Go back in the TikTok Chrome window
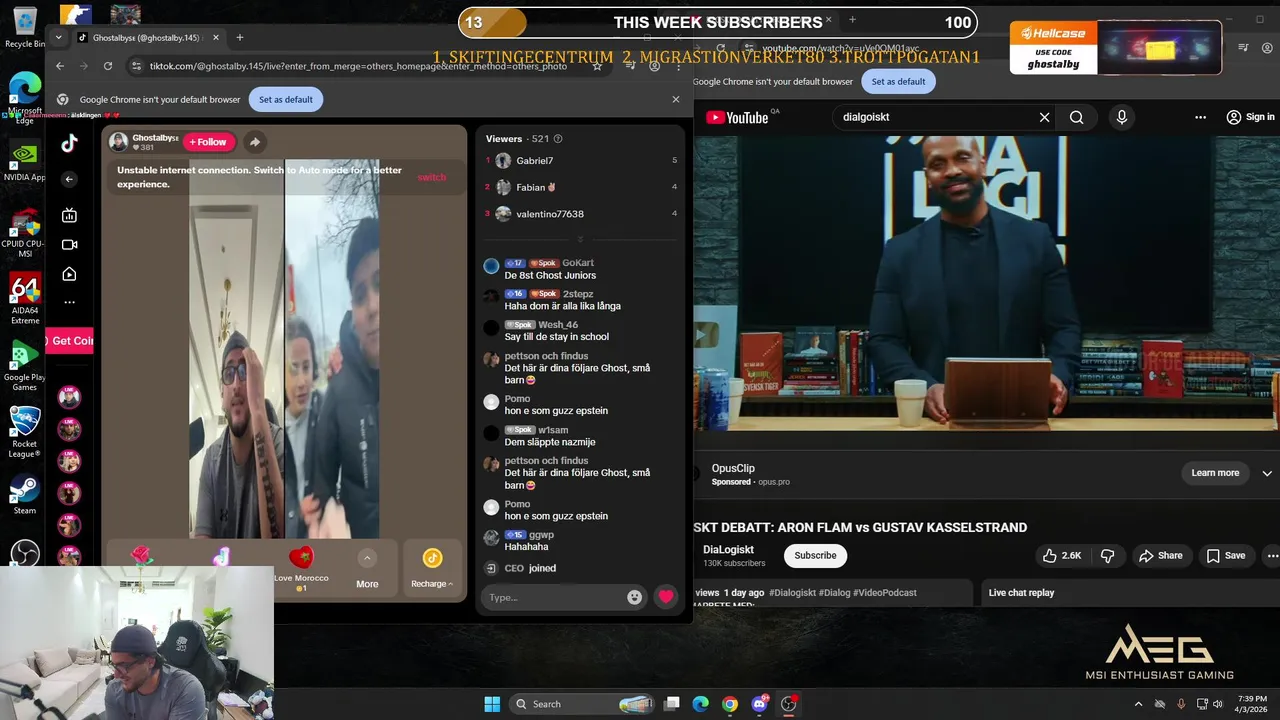The image size is (1280, 720). point(60,66)
